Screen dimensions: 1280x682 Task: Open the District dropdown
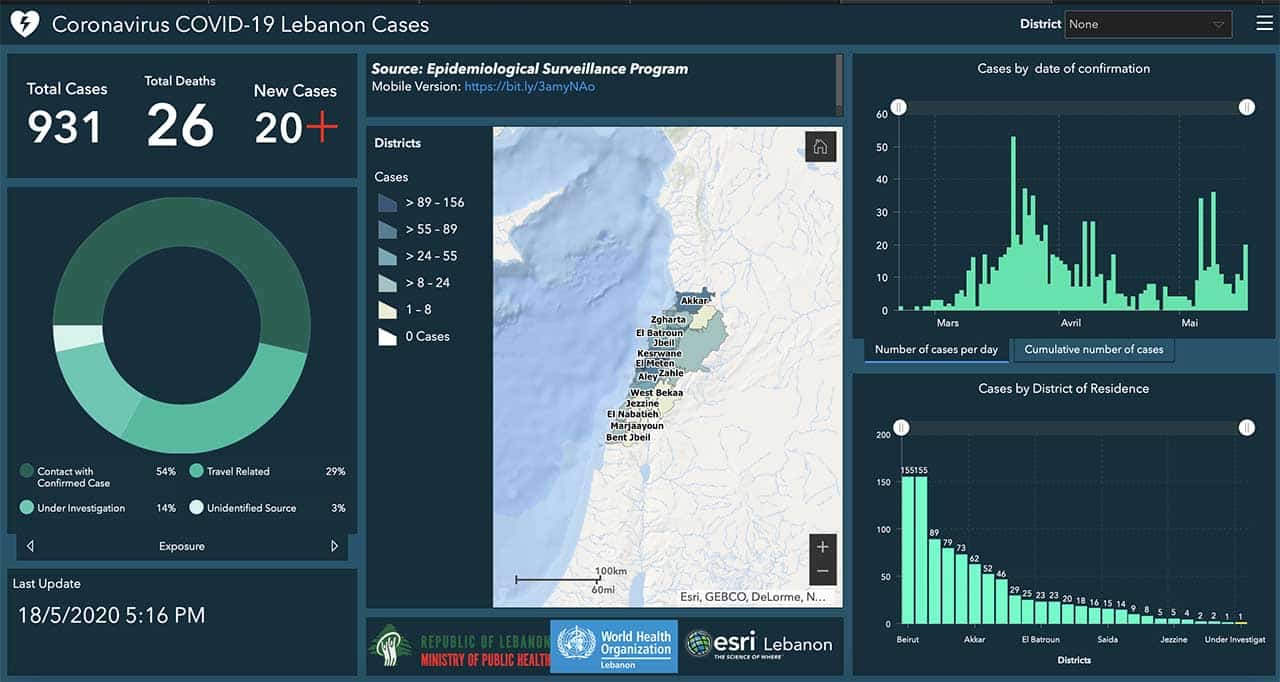point(1147,24)
